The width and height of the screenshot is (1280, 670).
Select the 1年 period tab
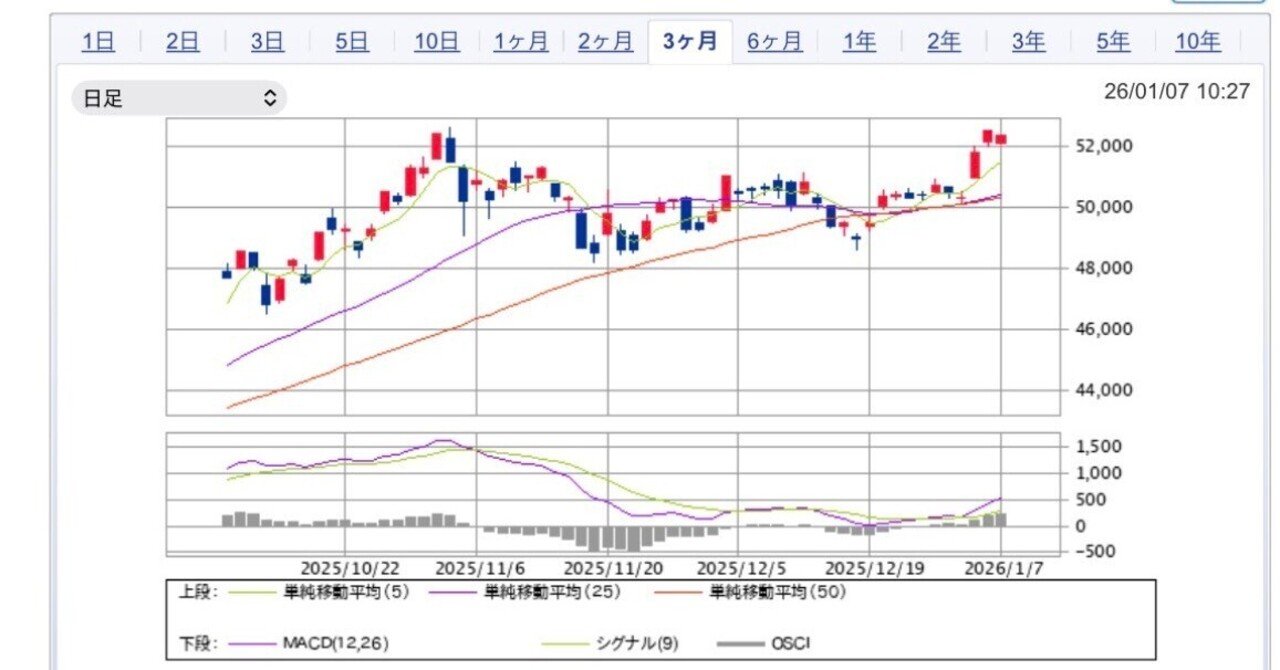point(859,42)
